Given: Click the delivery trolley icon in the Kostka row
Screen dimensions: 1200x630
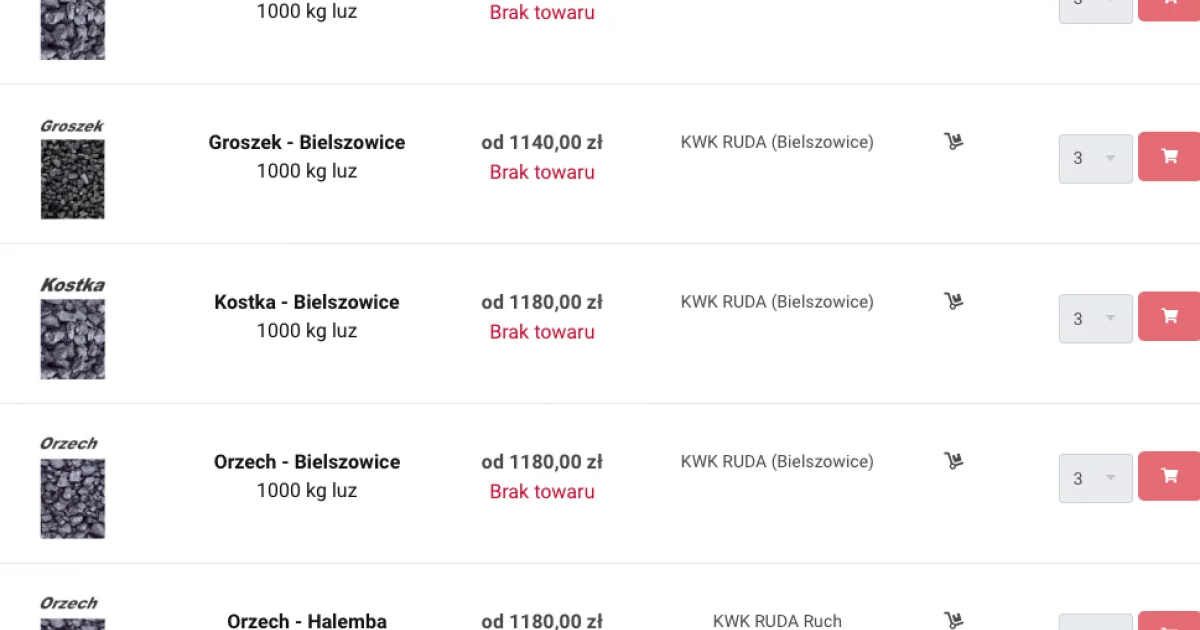Looking at the screenshot, I should tap(953, 301).
